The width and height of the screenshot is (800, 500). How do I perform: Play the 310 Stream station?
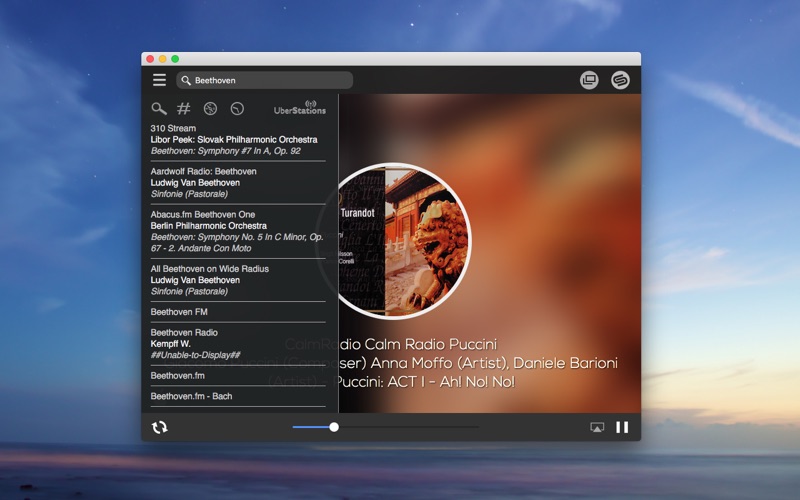click(173, 128)
